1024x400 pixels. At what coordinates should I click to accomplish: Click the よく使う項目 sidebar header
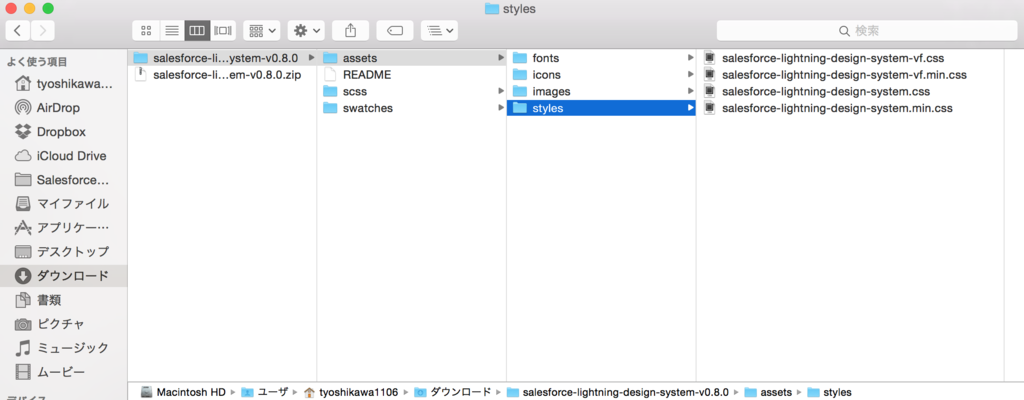point(37,62)
